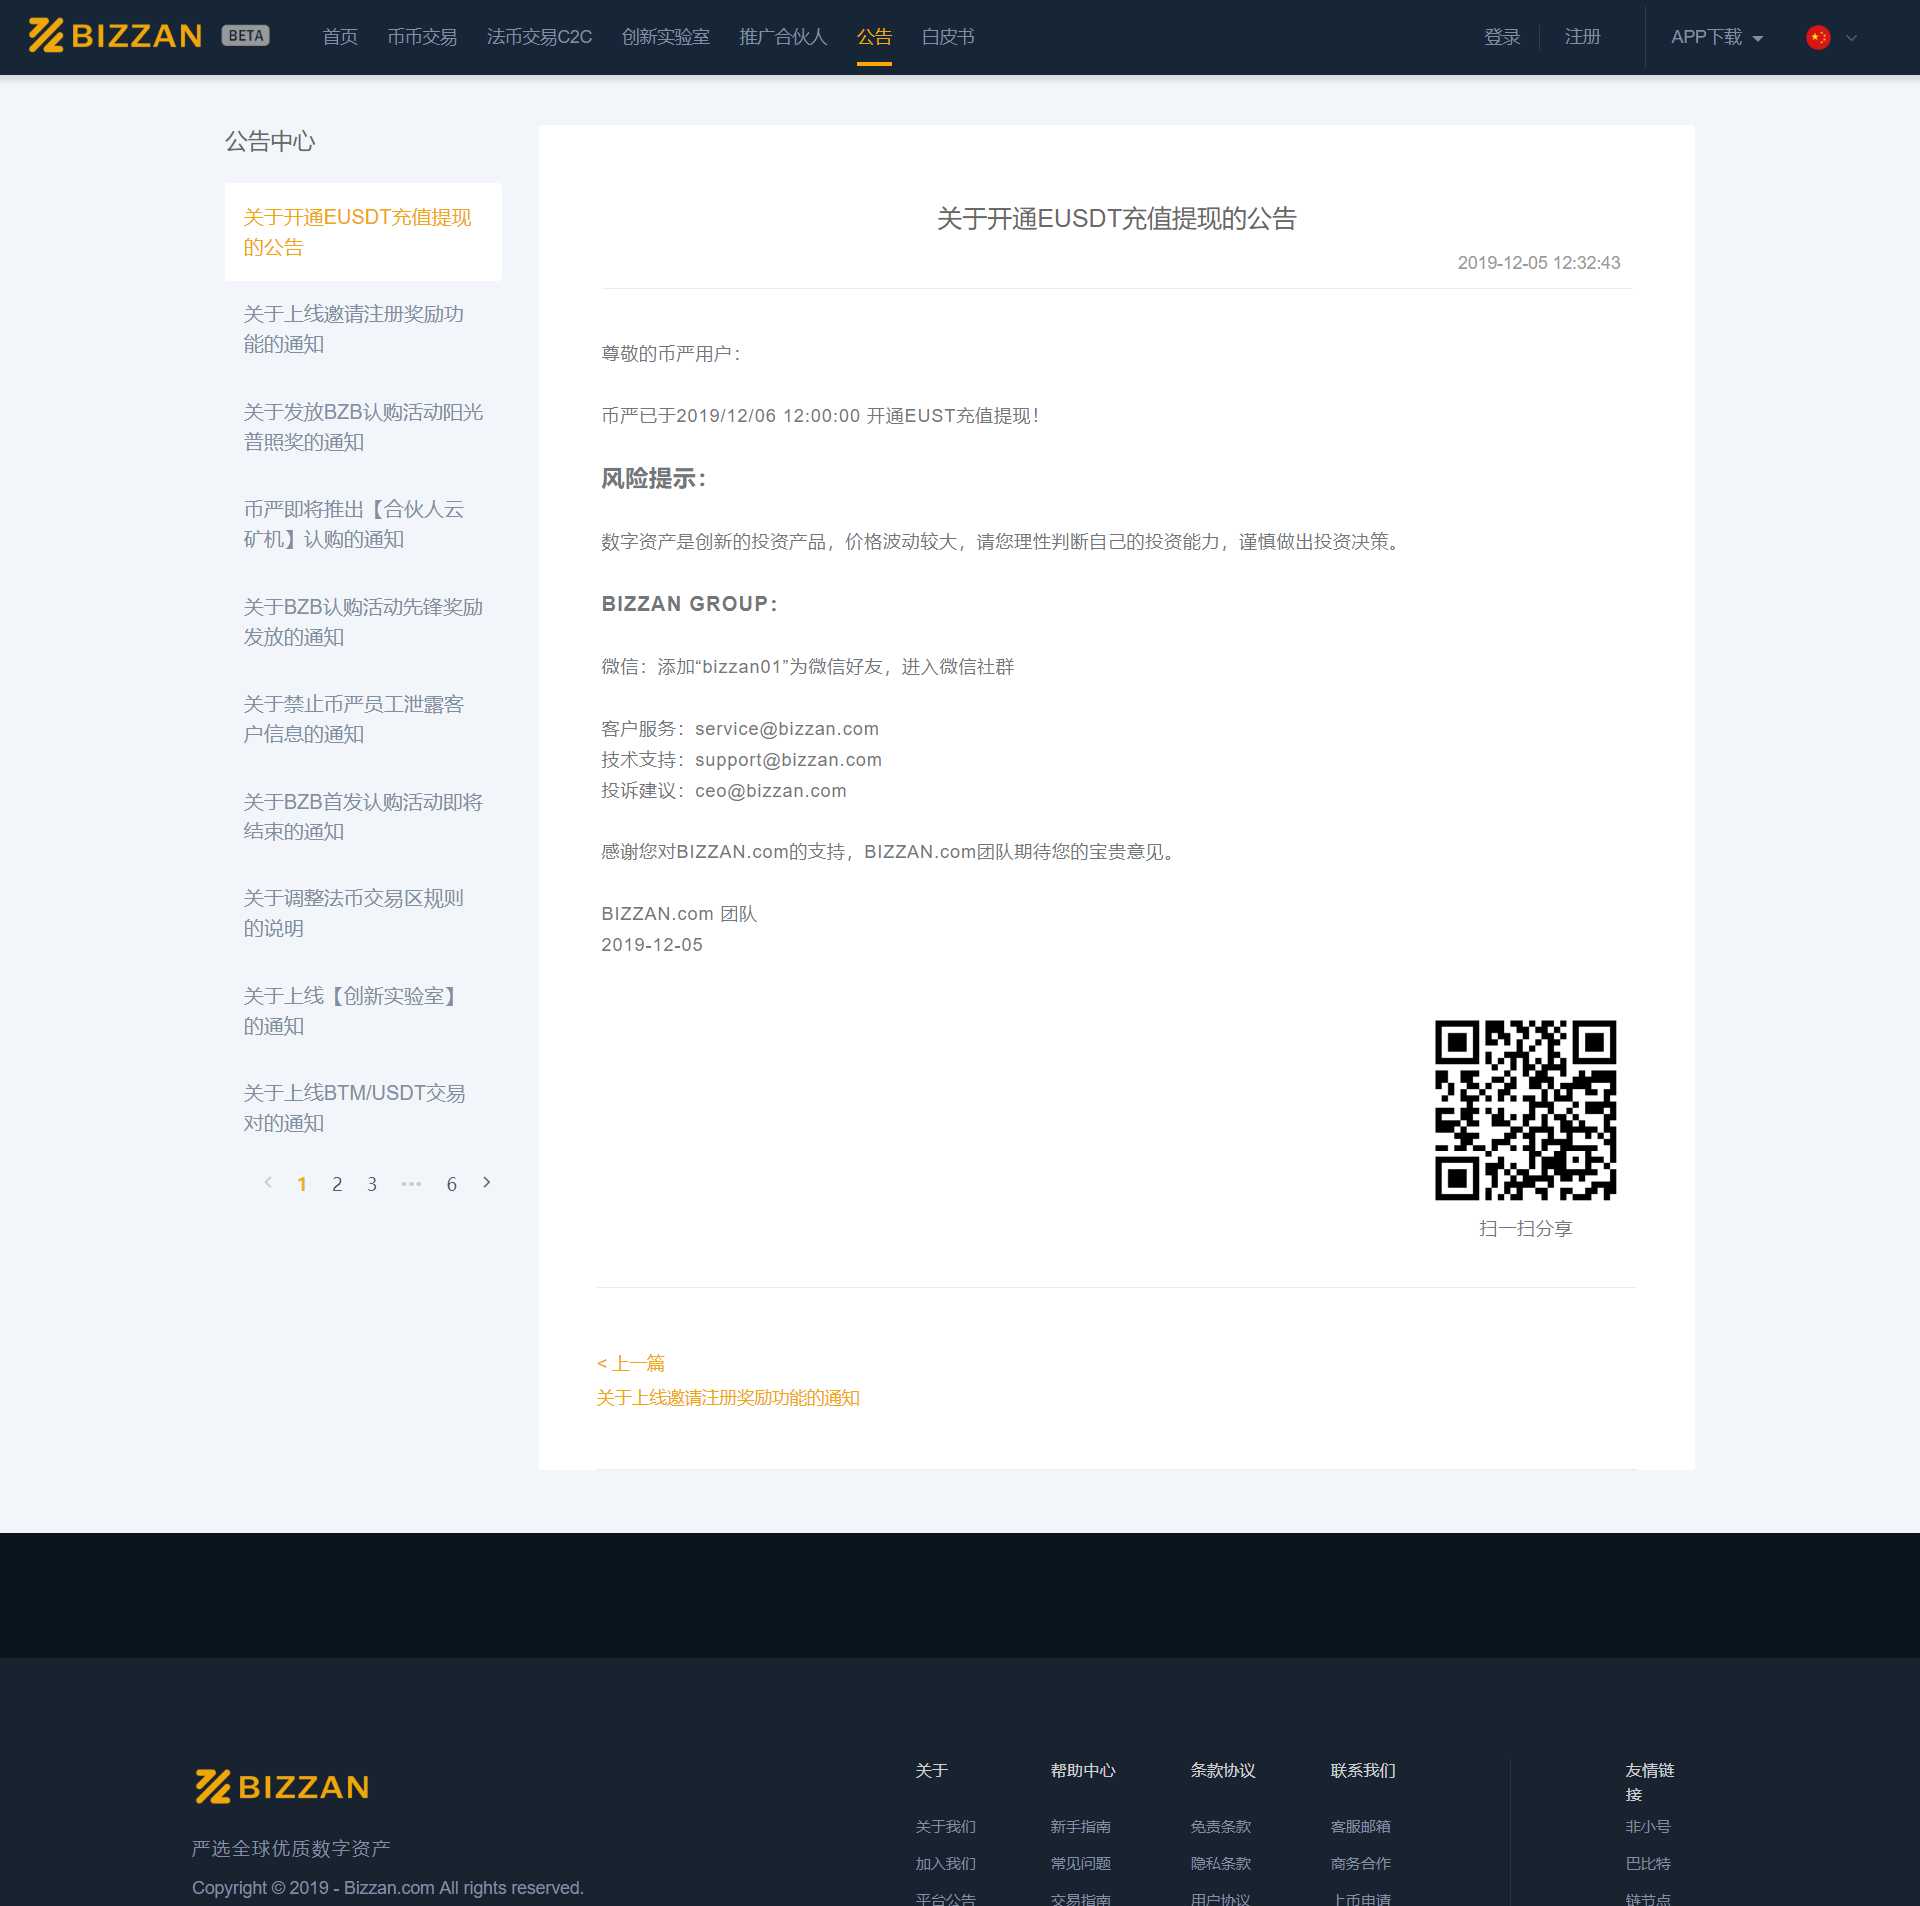
Task: Go to next announcements page arrow
Action: [487, 1182]
